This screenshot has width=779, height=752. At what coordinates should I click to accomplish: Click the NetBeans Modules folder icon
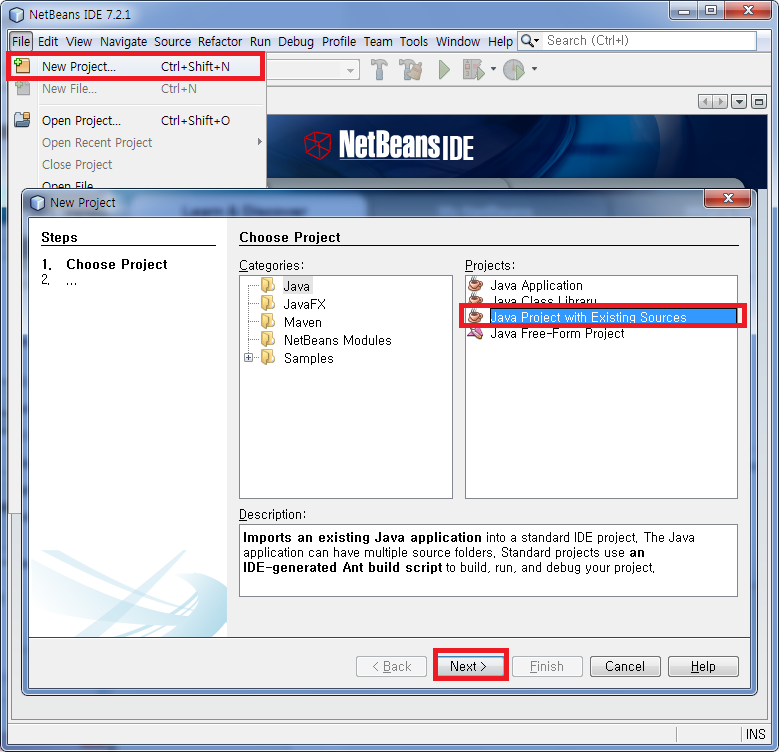tap(268, 339)
